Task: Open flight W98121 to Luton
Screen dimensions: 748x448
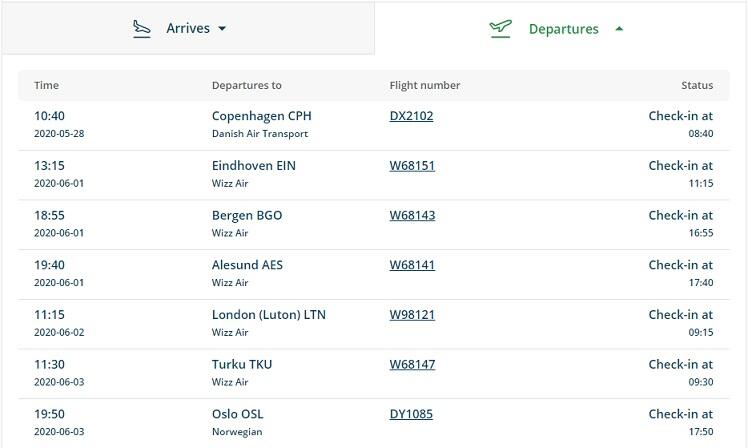Action: (x=412, y=314)
